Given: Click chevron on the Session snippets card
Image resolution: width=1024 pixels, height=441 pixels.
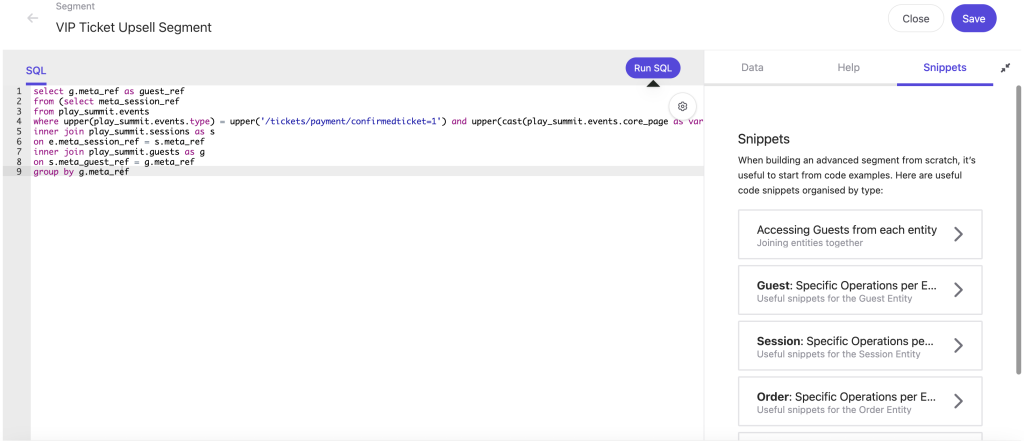Looking at the screenshot, I should click(958, 346).
